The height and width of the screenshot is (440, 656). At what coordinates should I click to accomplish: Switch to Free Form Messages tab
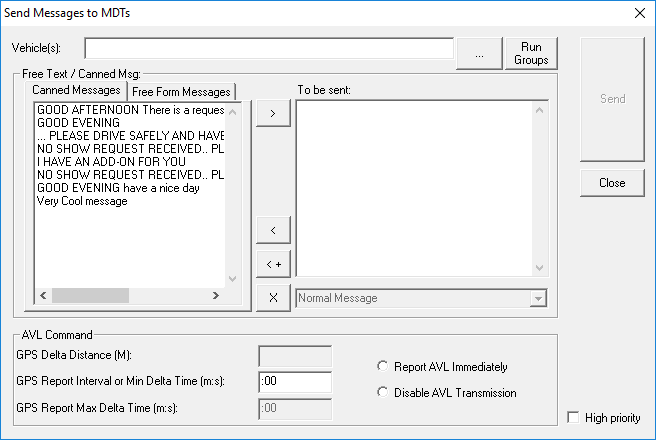181,92
